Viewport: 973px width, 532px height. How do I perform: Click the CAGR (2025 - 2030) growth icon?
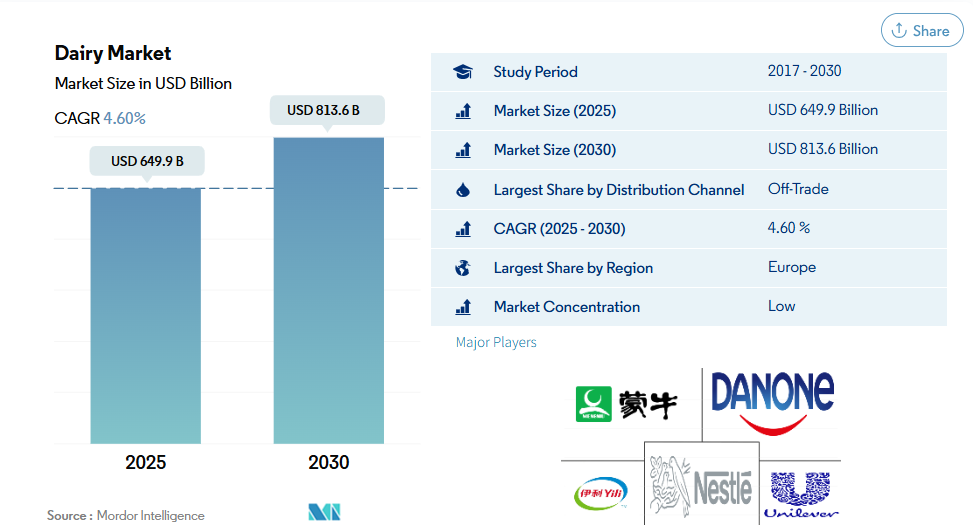[462, 229]
